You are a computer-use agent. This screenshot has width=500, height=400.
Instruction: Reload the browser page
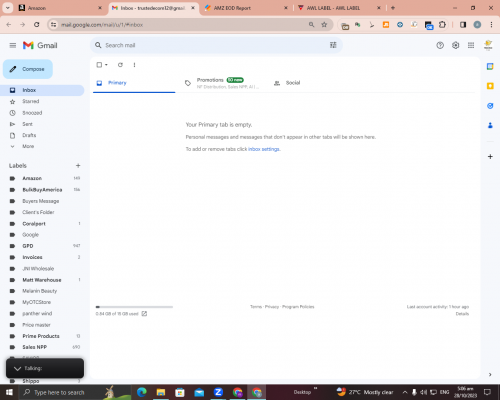(x=37, y=25)
